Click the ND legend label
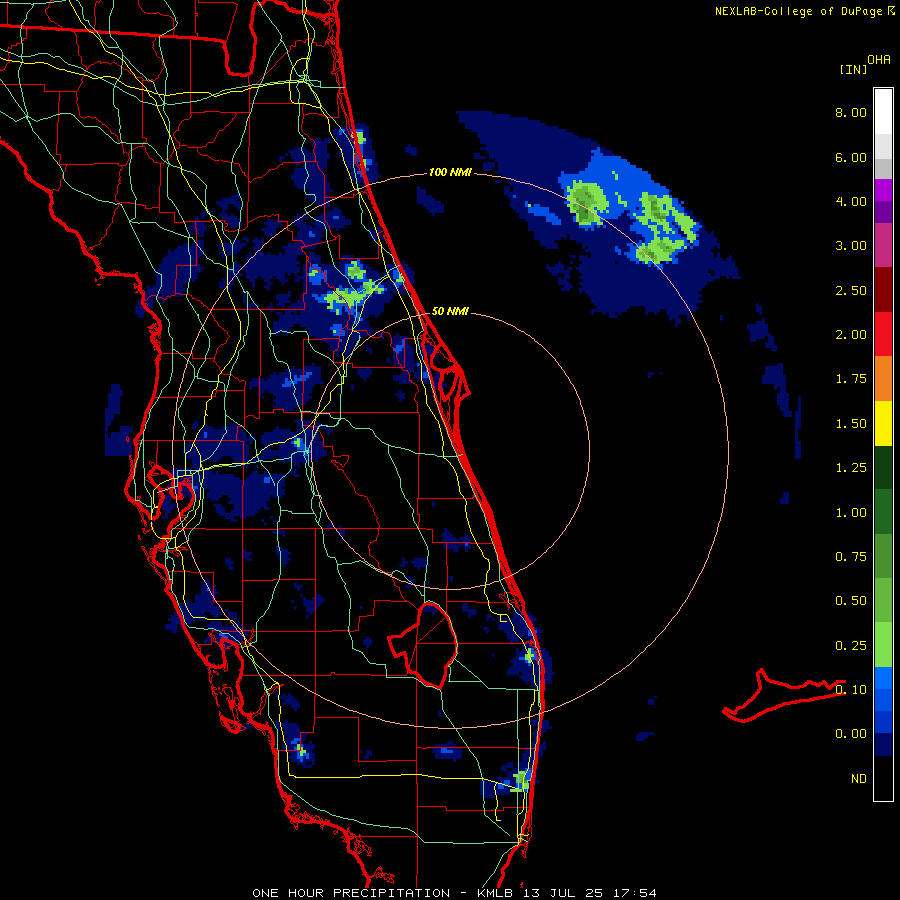The height and width of the screenshot is (900, 900). coord(859,779)
